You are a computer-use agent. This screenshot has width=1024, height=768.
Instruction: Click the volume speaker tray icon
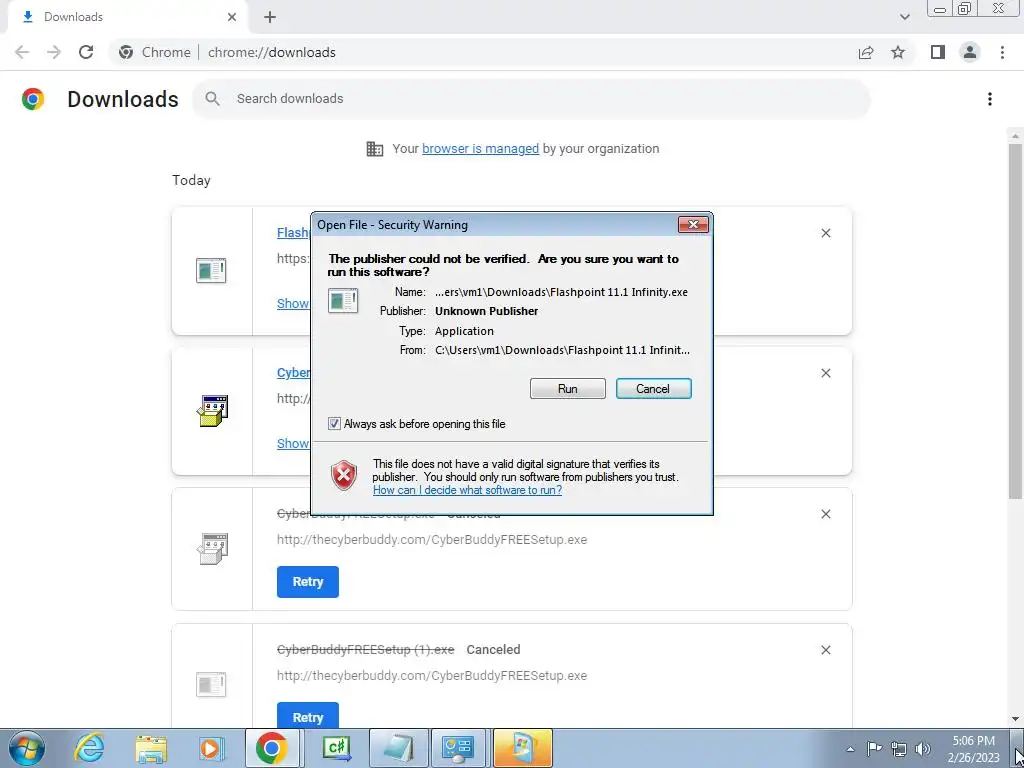923,749
